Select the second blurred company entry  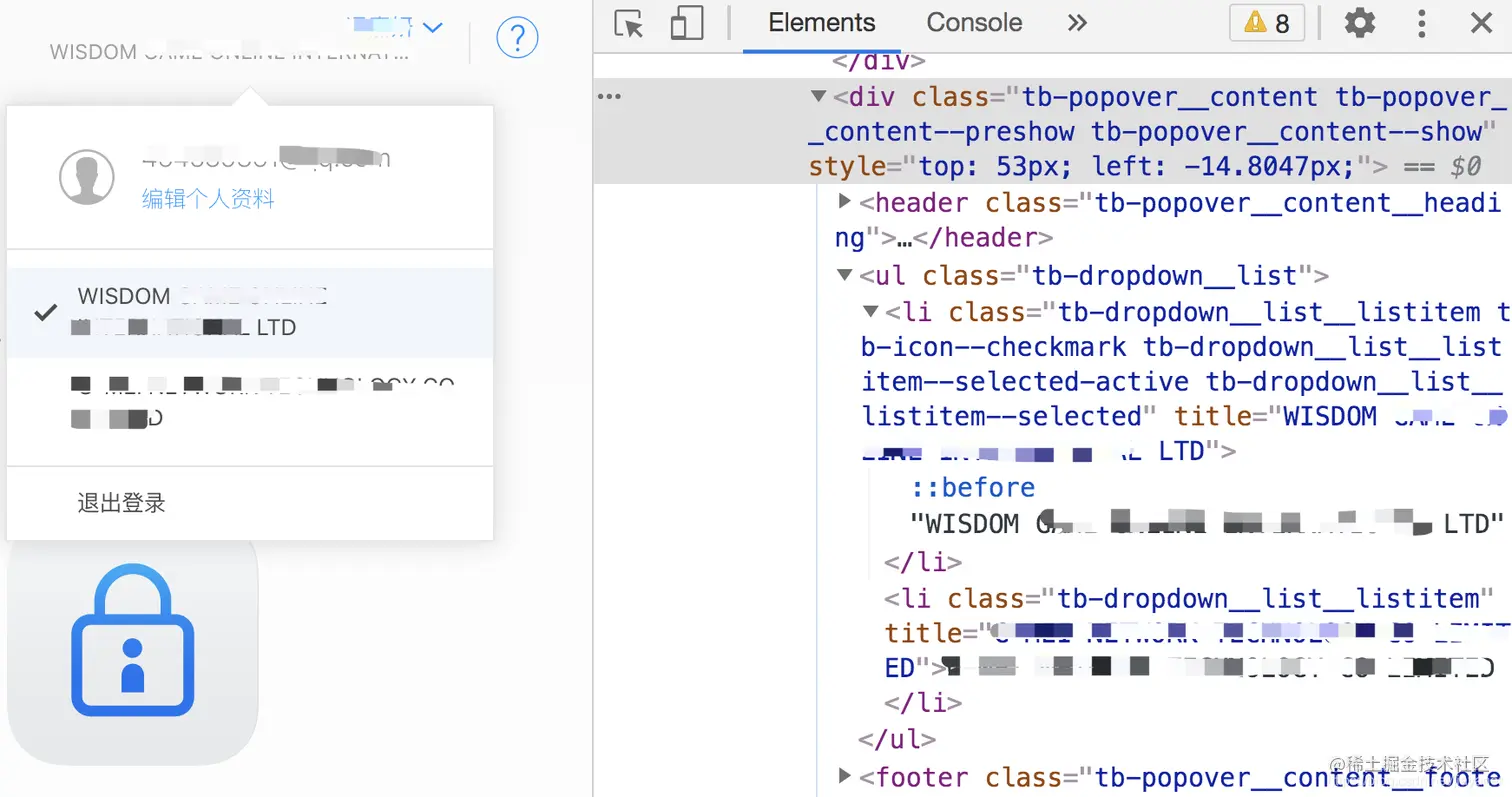[x=250, y=402]
